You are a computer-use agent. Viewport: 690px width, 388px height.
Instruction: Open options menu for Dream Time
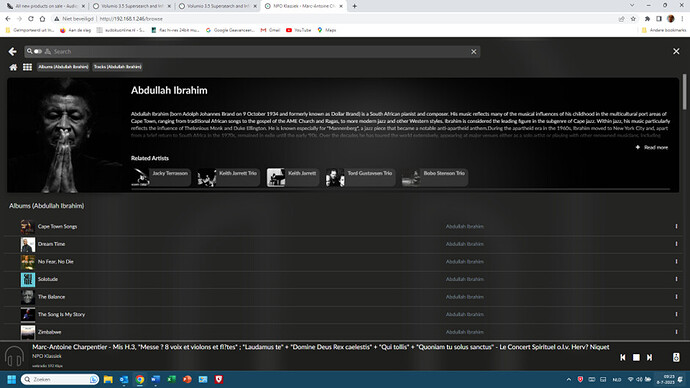pos(676,244)
